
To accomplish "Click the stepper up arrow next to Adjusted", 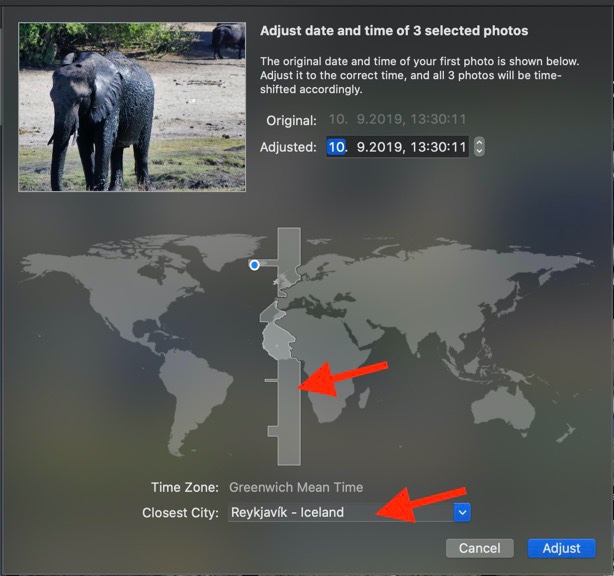I will [x=479, y=143].
